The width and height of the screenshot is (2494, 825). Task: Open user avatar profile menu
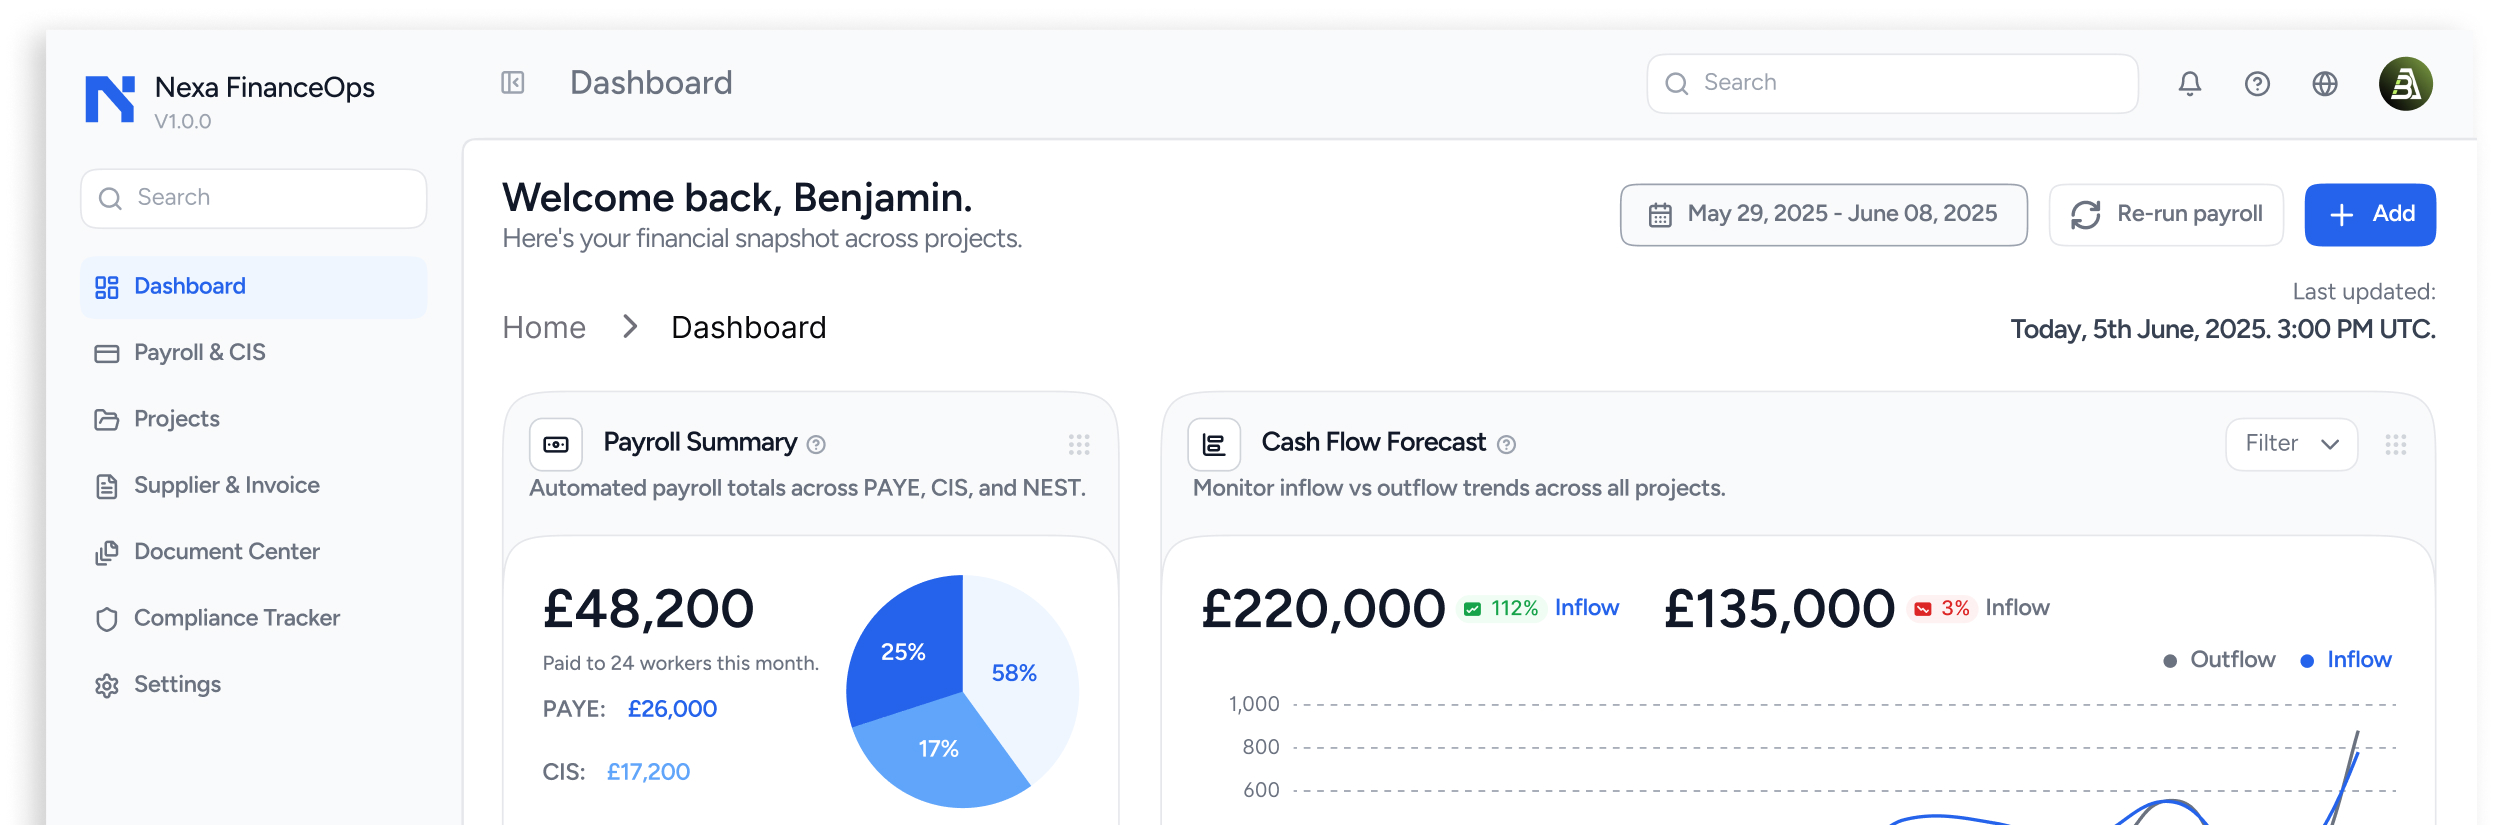(x=2405, y=84)
